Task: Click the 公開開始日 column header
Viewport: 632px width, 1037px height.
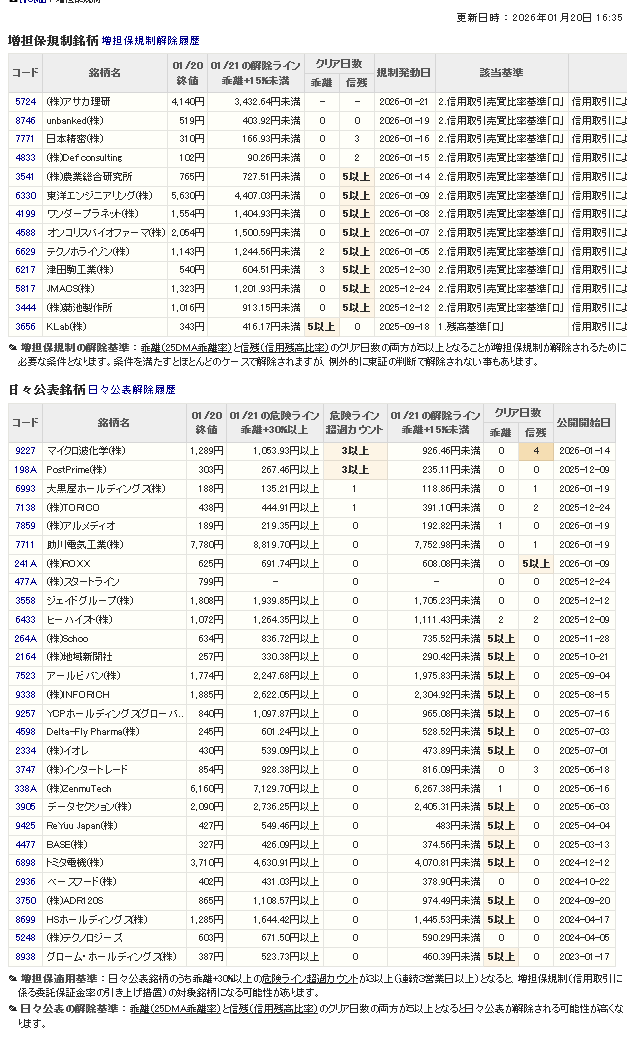Action: pos(582,423)
